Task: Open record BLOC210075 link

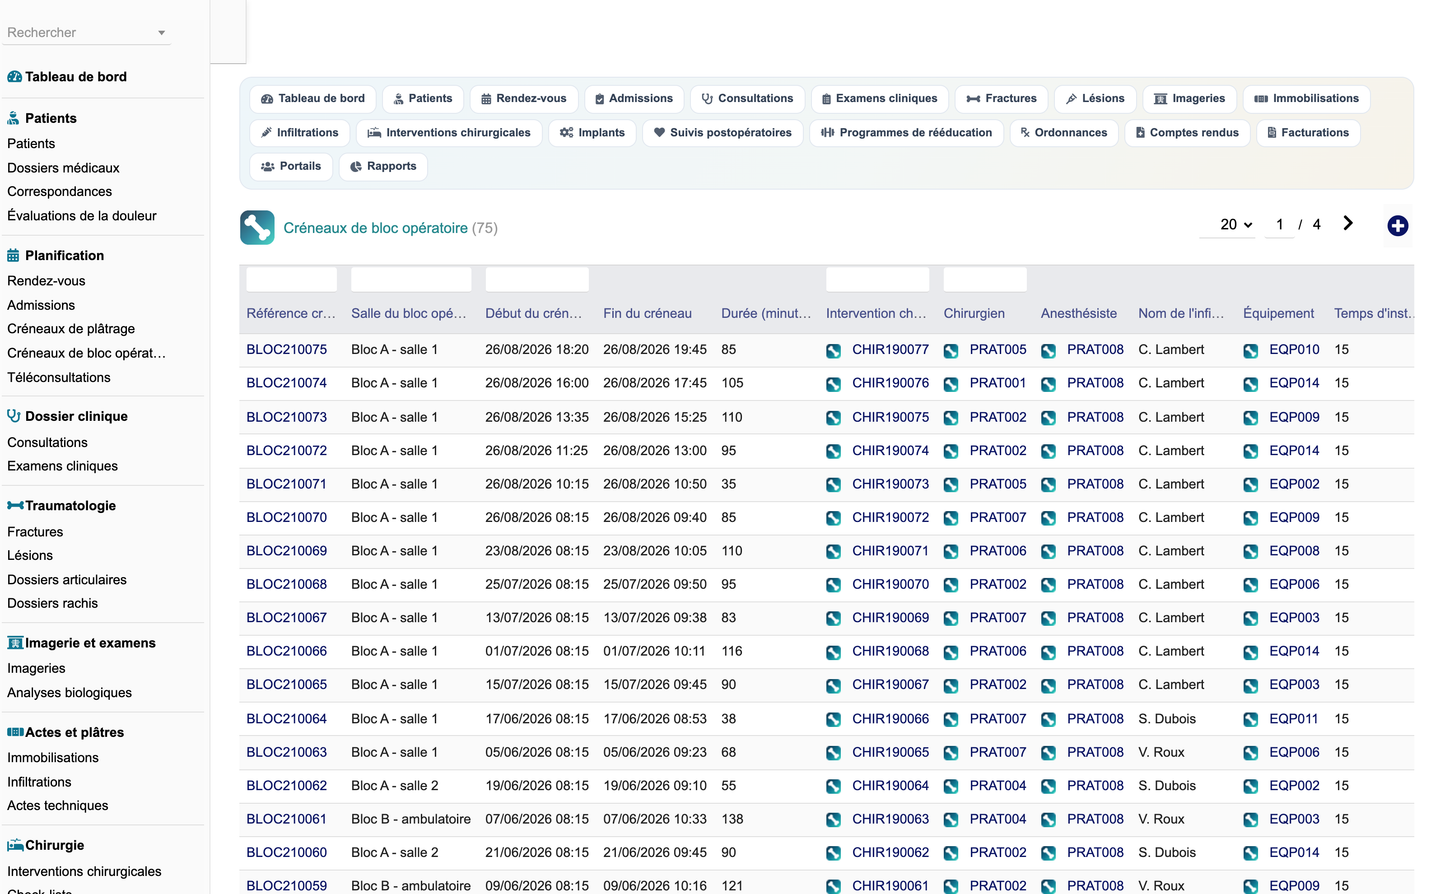Action: pos(287,350)
